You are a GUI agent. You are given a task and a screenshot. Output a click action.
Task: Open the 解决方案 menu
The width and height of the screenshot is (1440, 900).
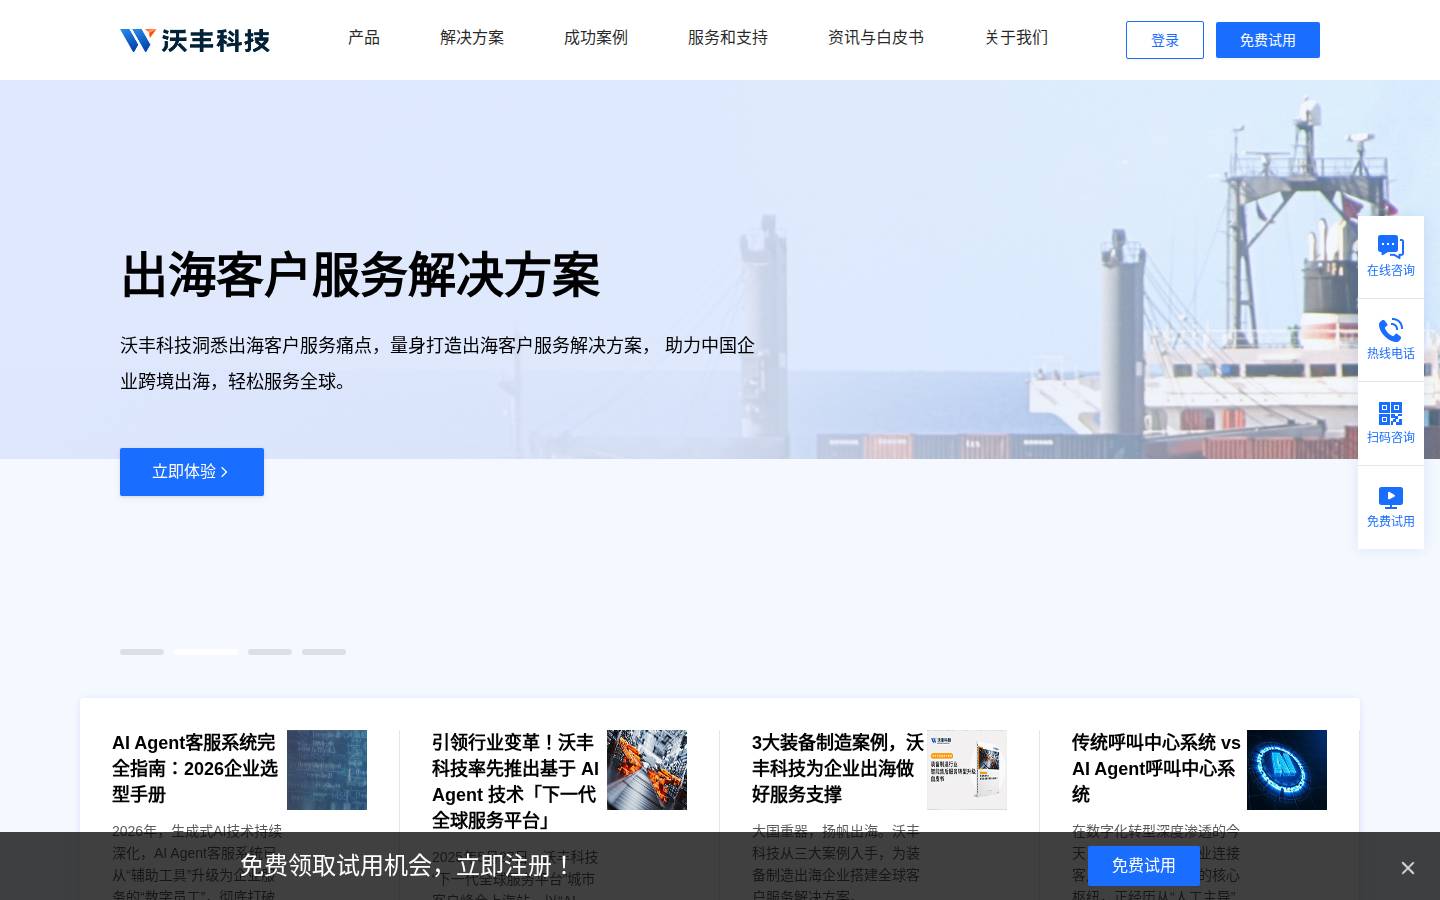coord(472,38)
